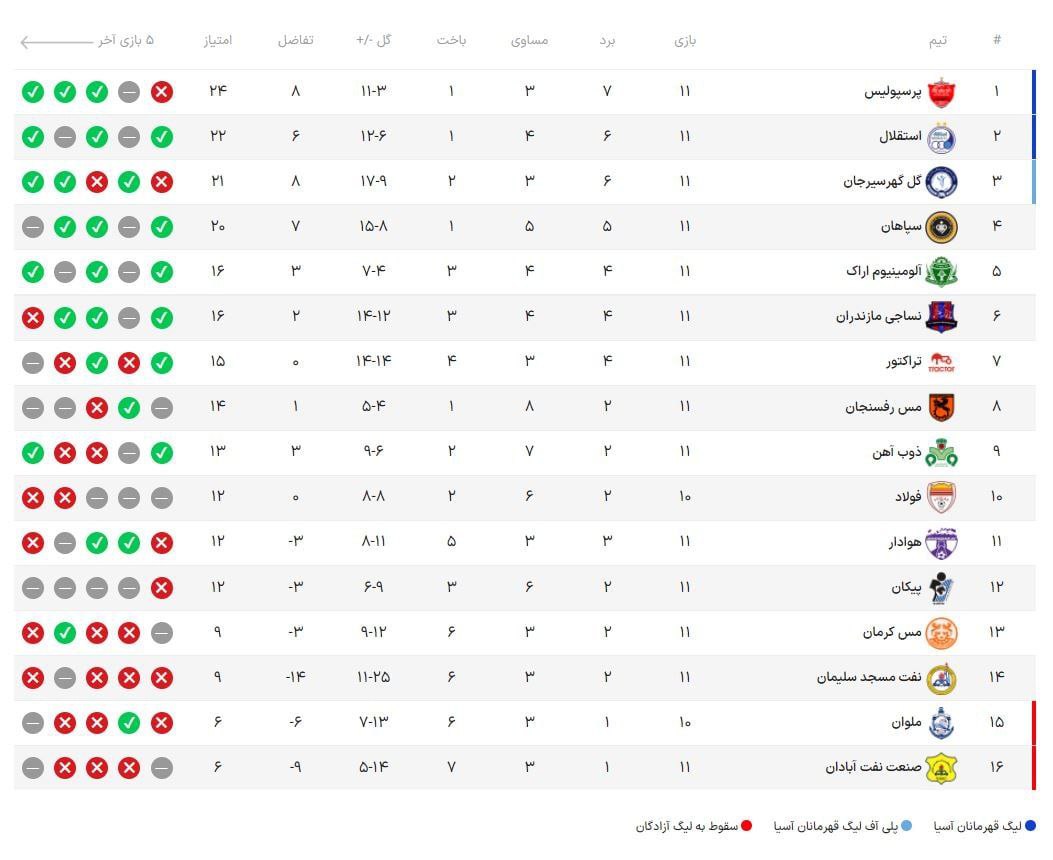
Task: Click the Persepolis team logo
Action: click(x=942, y=92)
